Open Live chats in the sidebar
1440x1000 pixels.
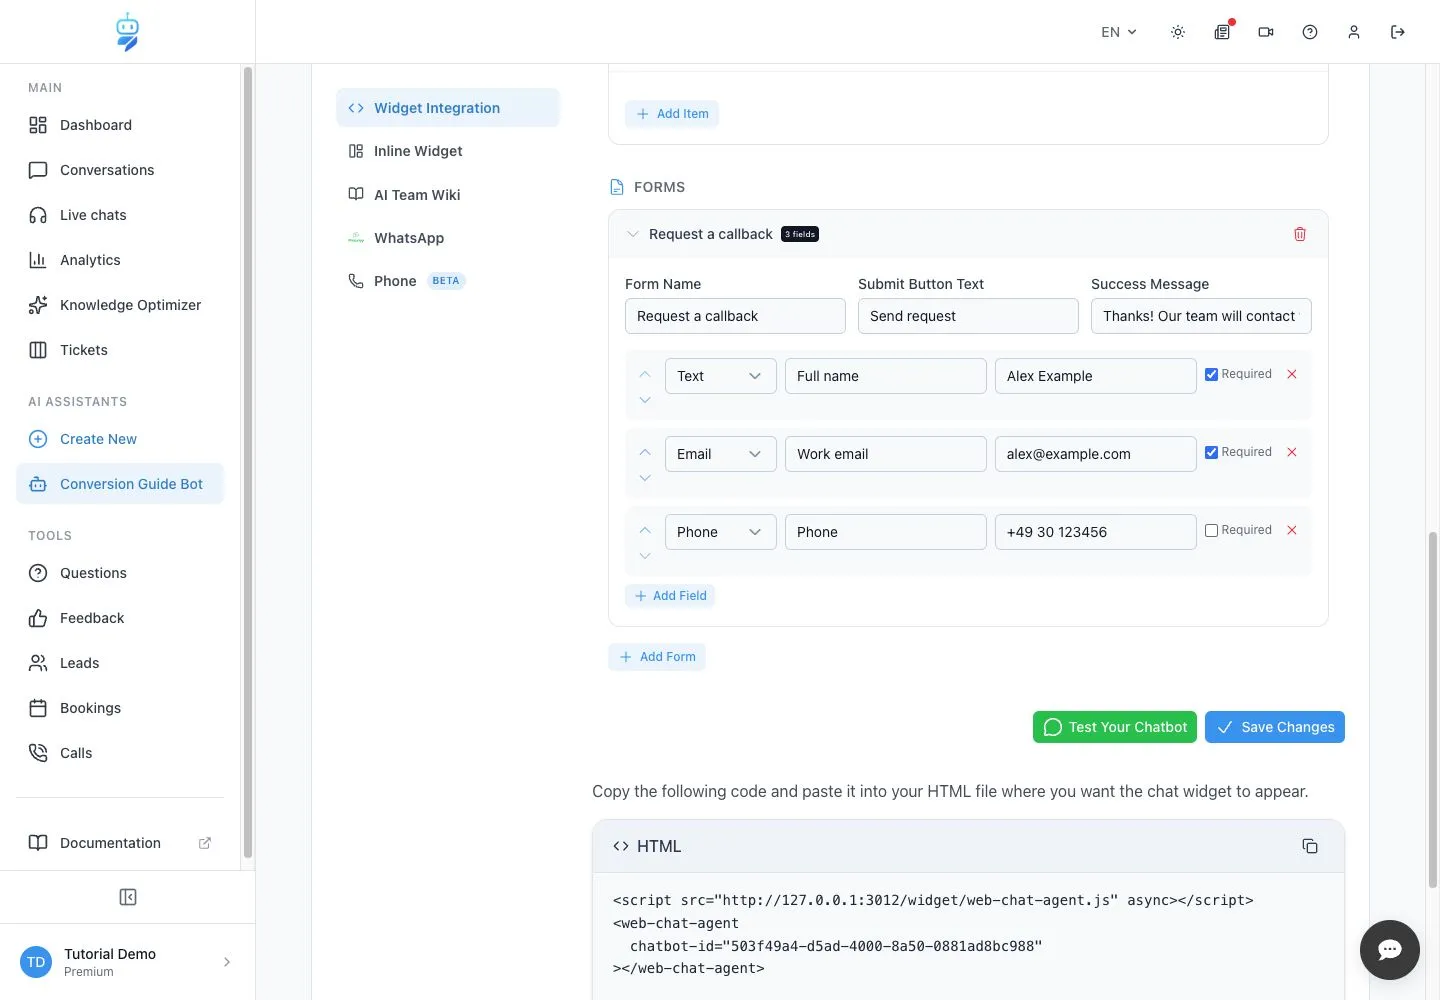click(x=120, y=215)
